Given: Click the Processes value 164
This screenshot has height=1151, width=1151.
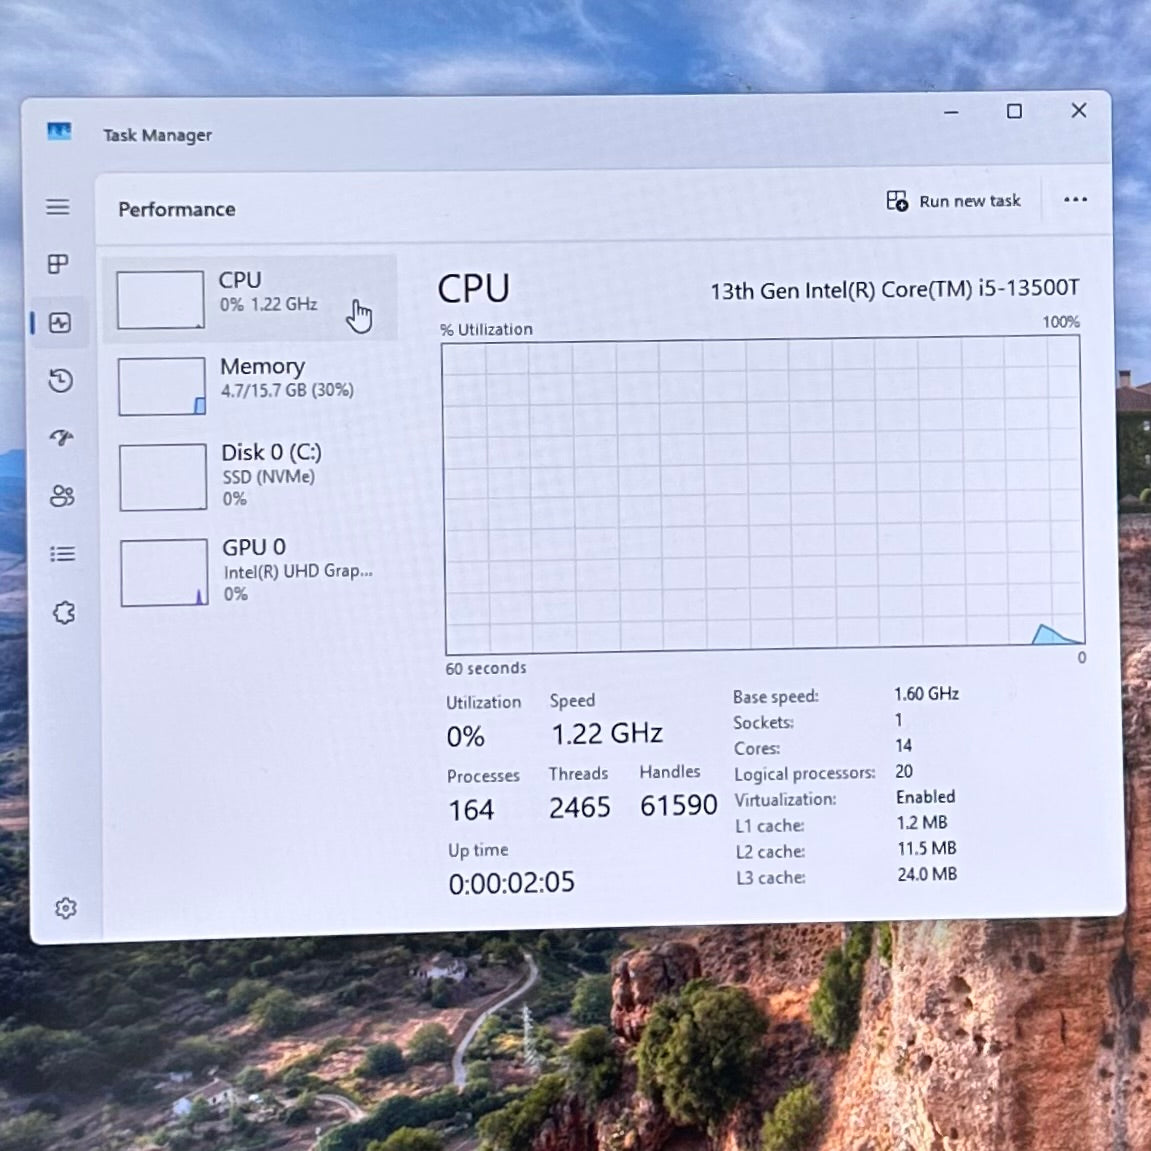Looking at the screenshot, I should (x=471, y=810).
